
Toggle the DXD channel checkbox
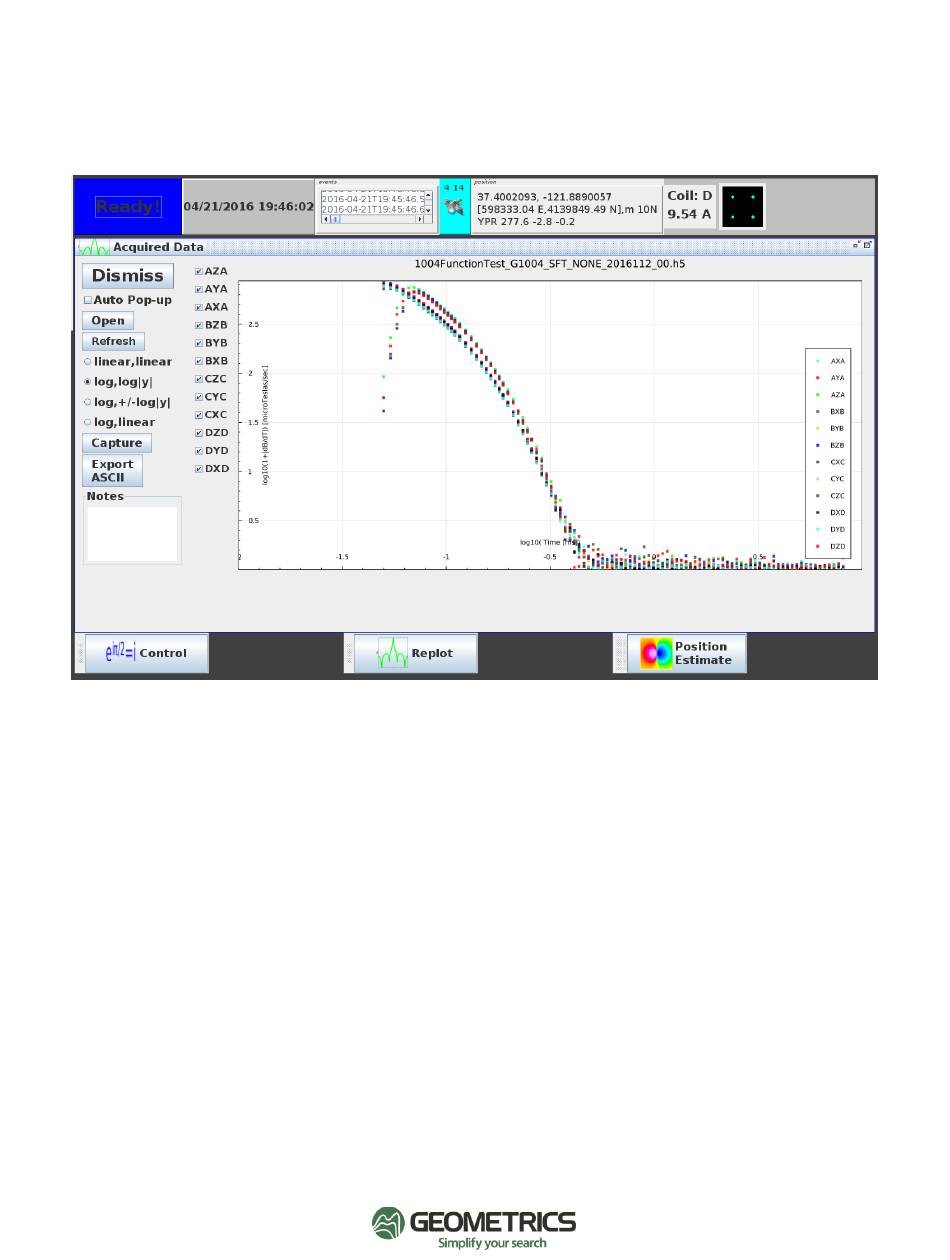point(199,469)
